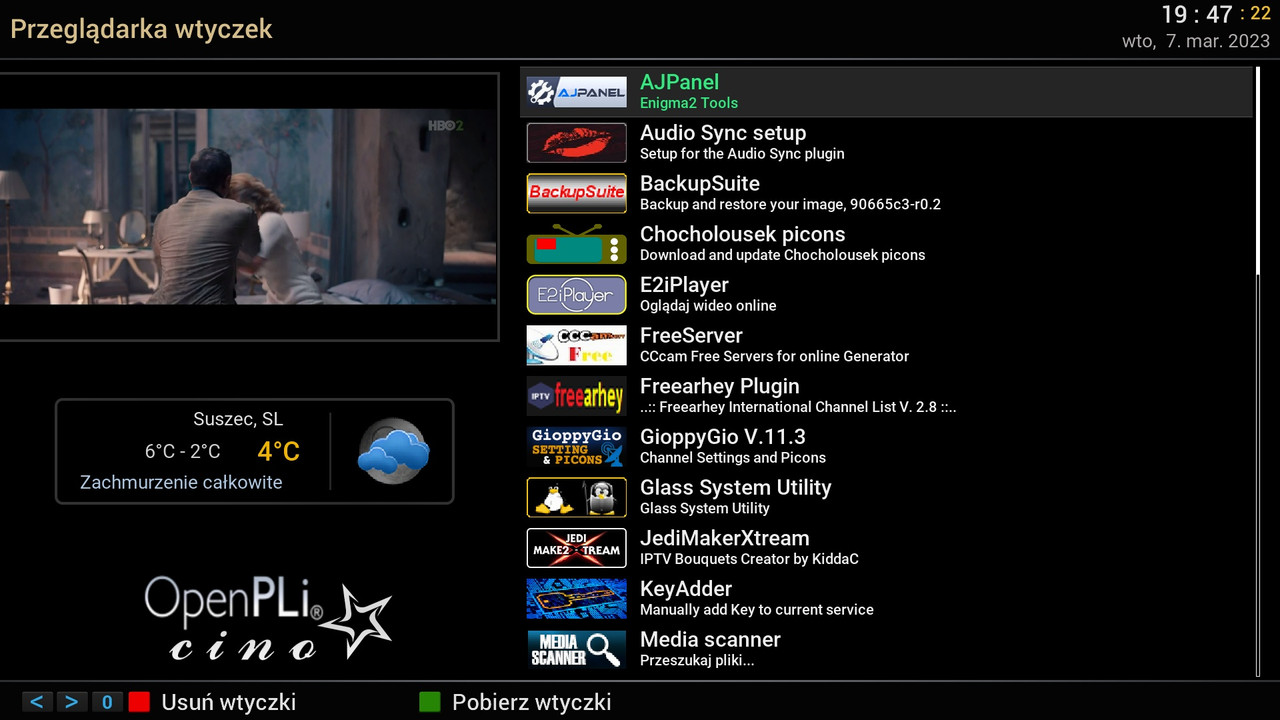Click the cloudy weather icon
Viewport: 1280px width, 720px height.
[x=394, y=452]
